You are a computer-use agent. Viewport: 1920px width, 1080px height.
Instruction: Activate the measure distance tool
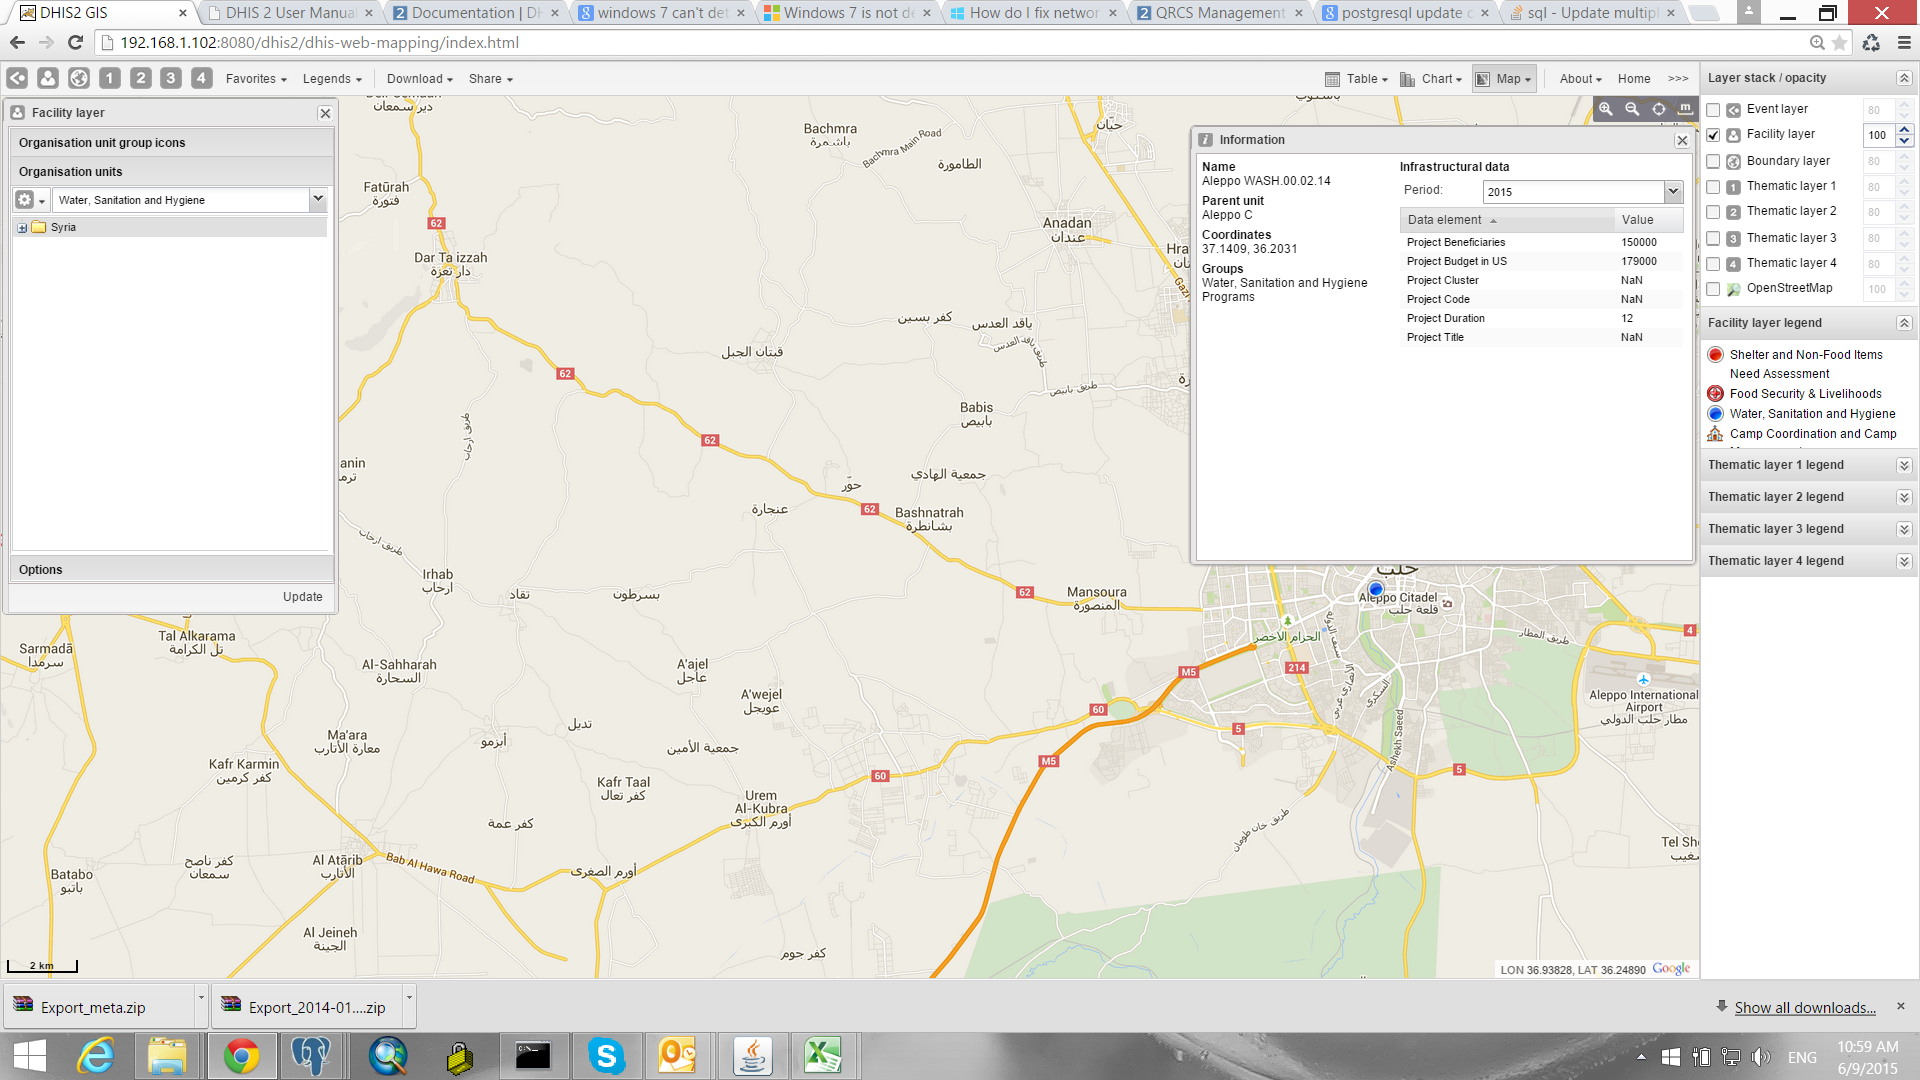tap(1685, 109)
